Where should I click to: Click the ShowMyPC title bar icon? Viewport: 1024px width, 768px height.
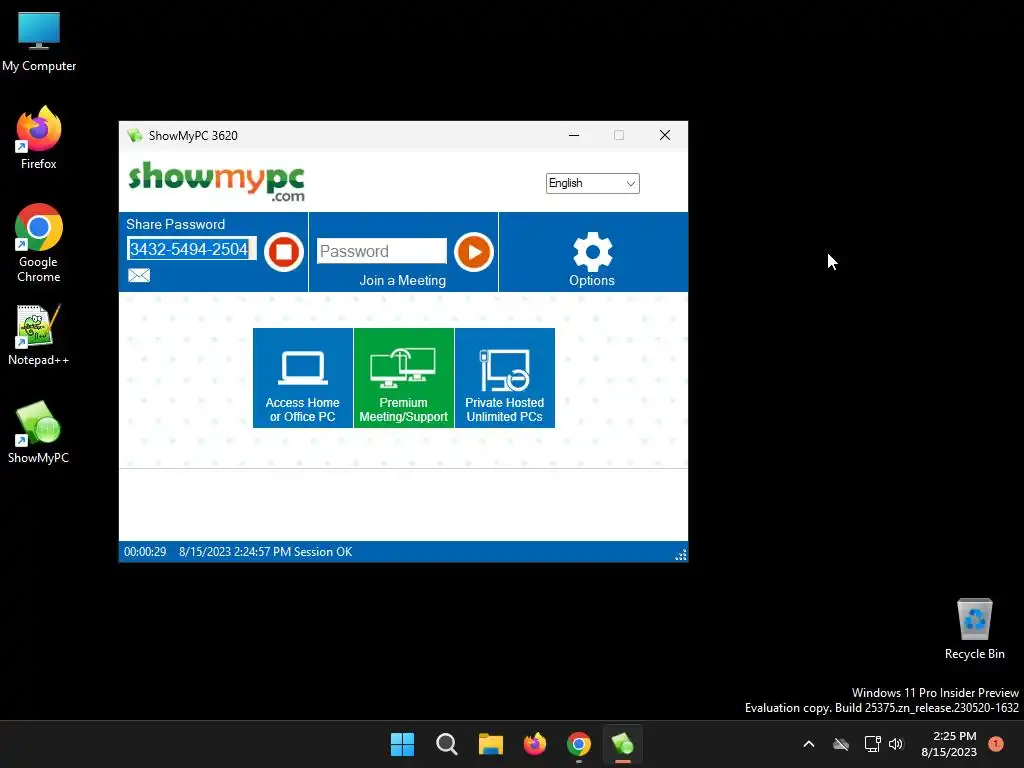pos(135,135)
